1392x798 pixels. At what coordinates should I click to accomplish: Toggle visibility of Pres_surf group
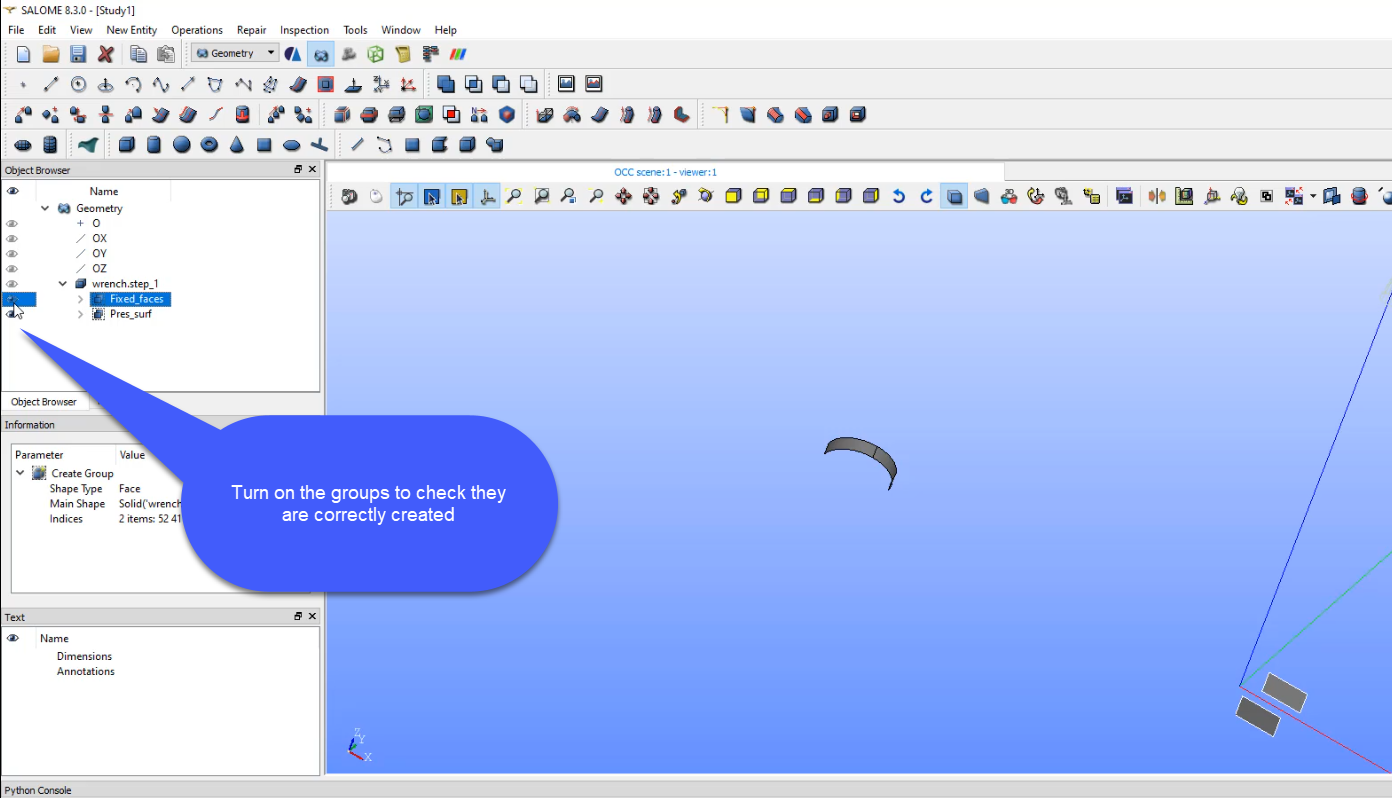(x=10, y=314)
